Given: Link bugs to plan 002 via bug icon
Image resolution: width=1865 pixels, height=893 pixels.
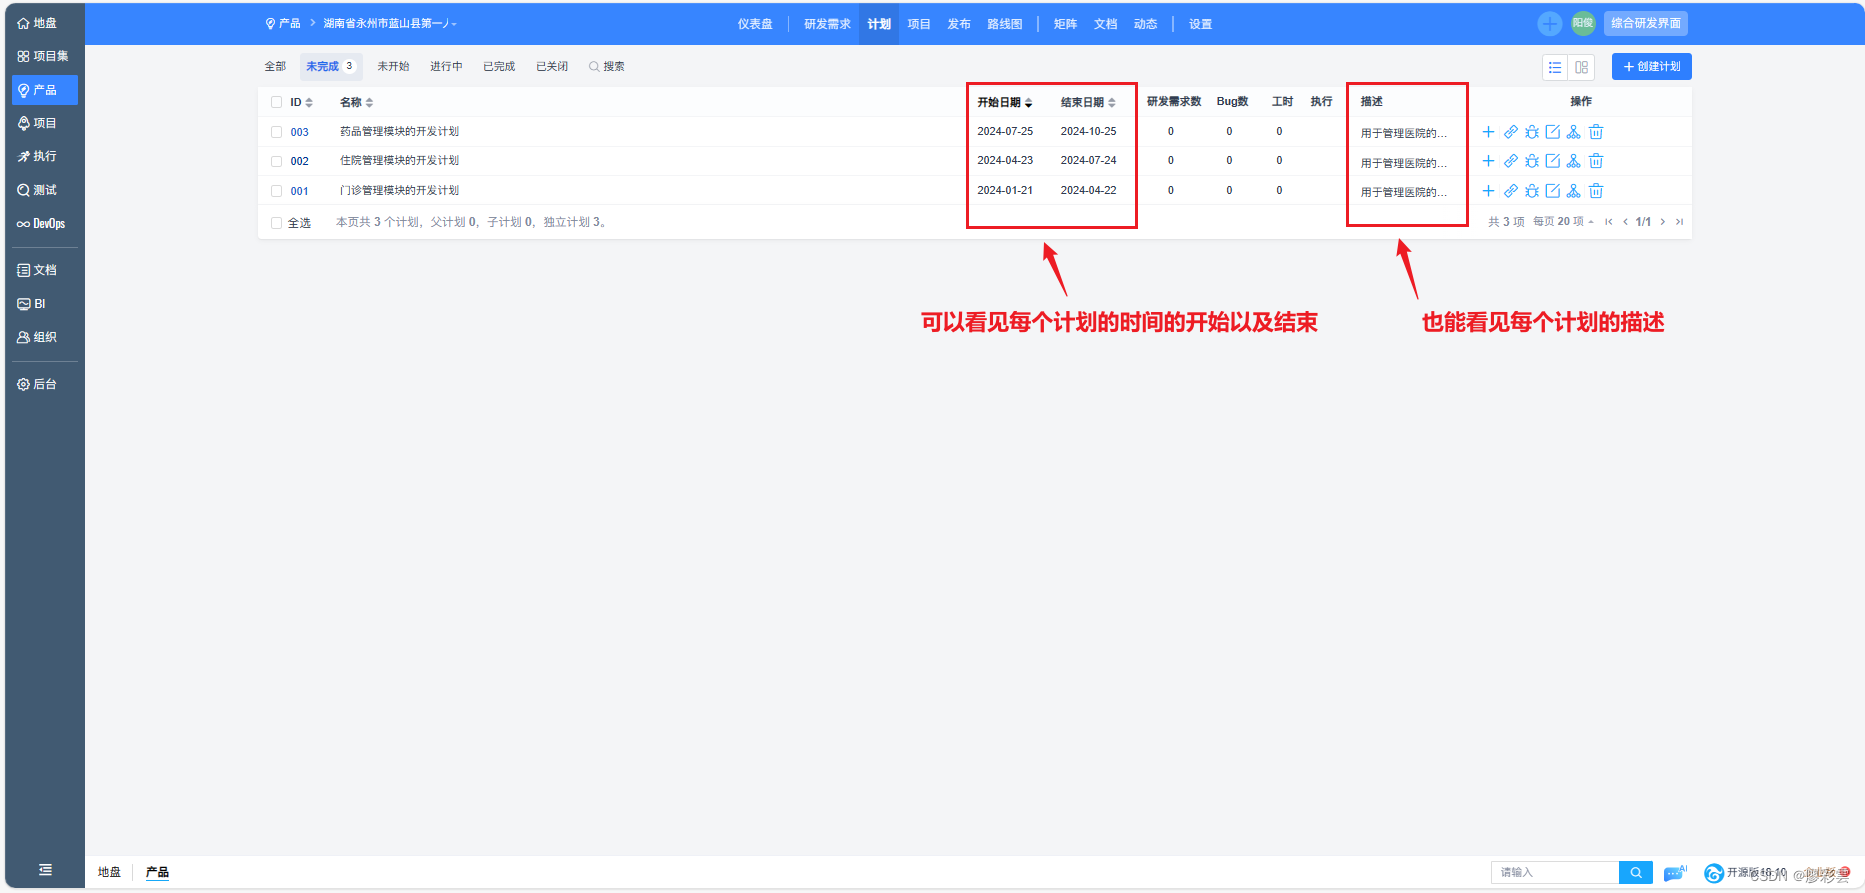Looking at the screenshot, I should pyautogui.click(x=1531, y=161).
